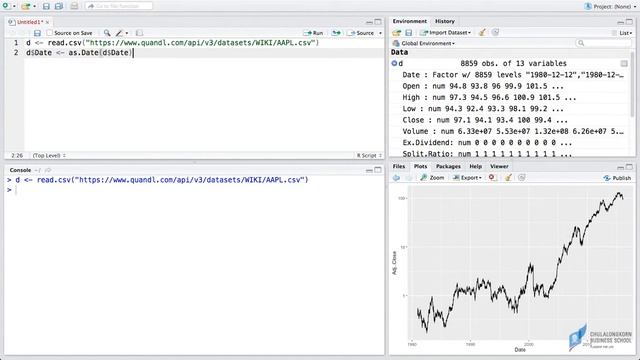Go to previous plot arrow
The height and width of the screenshot is (360, 640).
tap(396, 178)
